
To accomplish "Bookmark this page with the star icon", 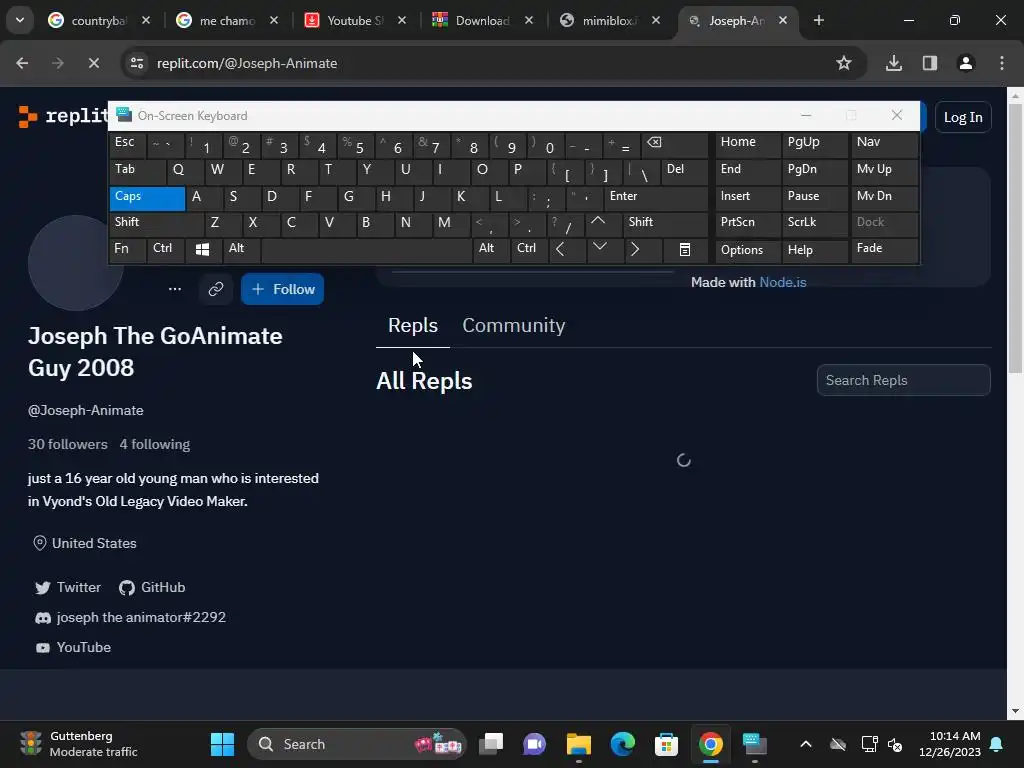I will (844, 63).
